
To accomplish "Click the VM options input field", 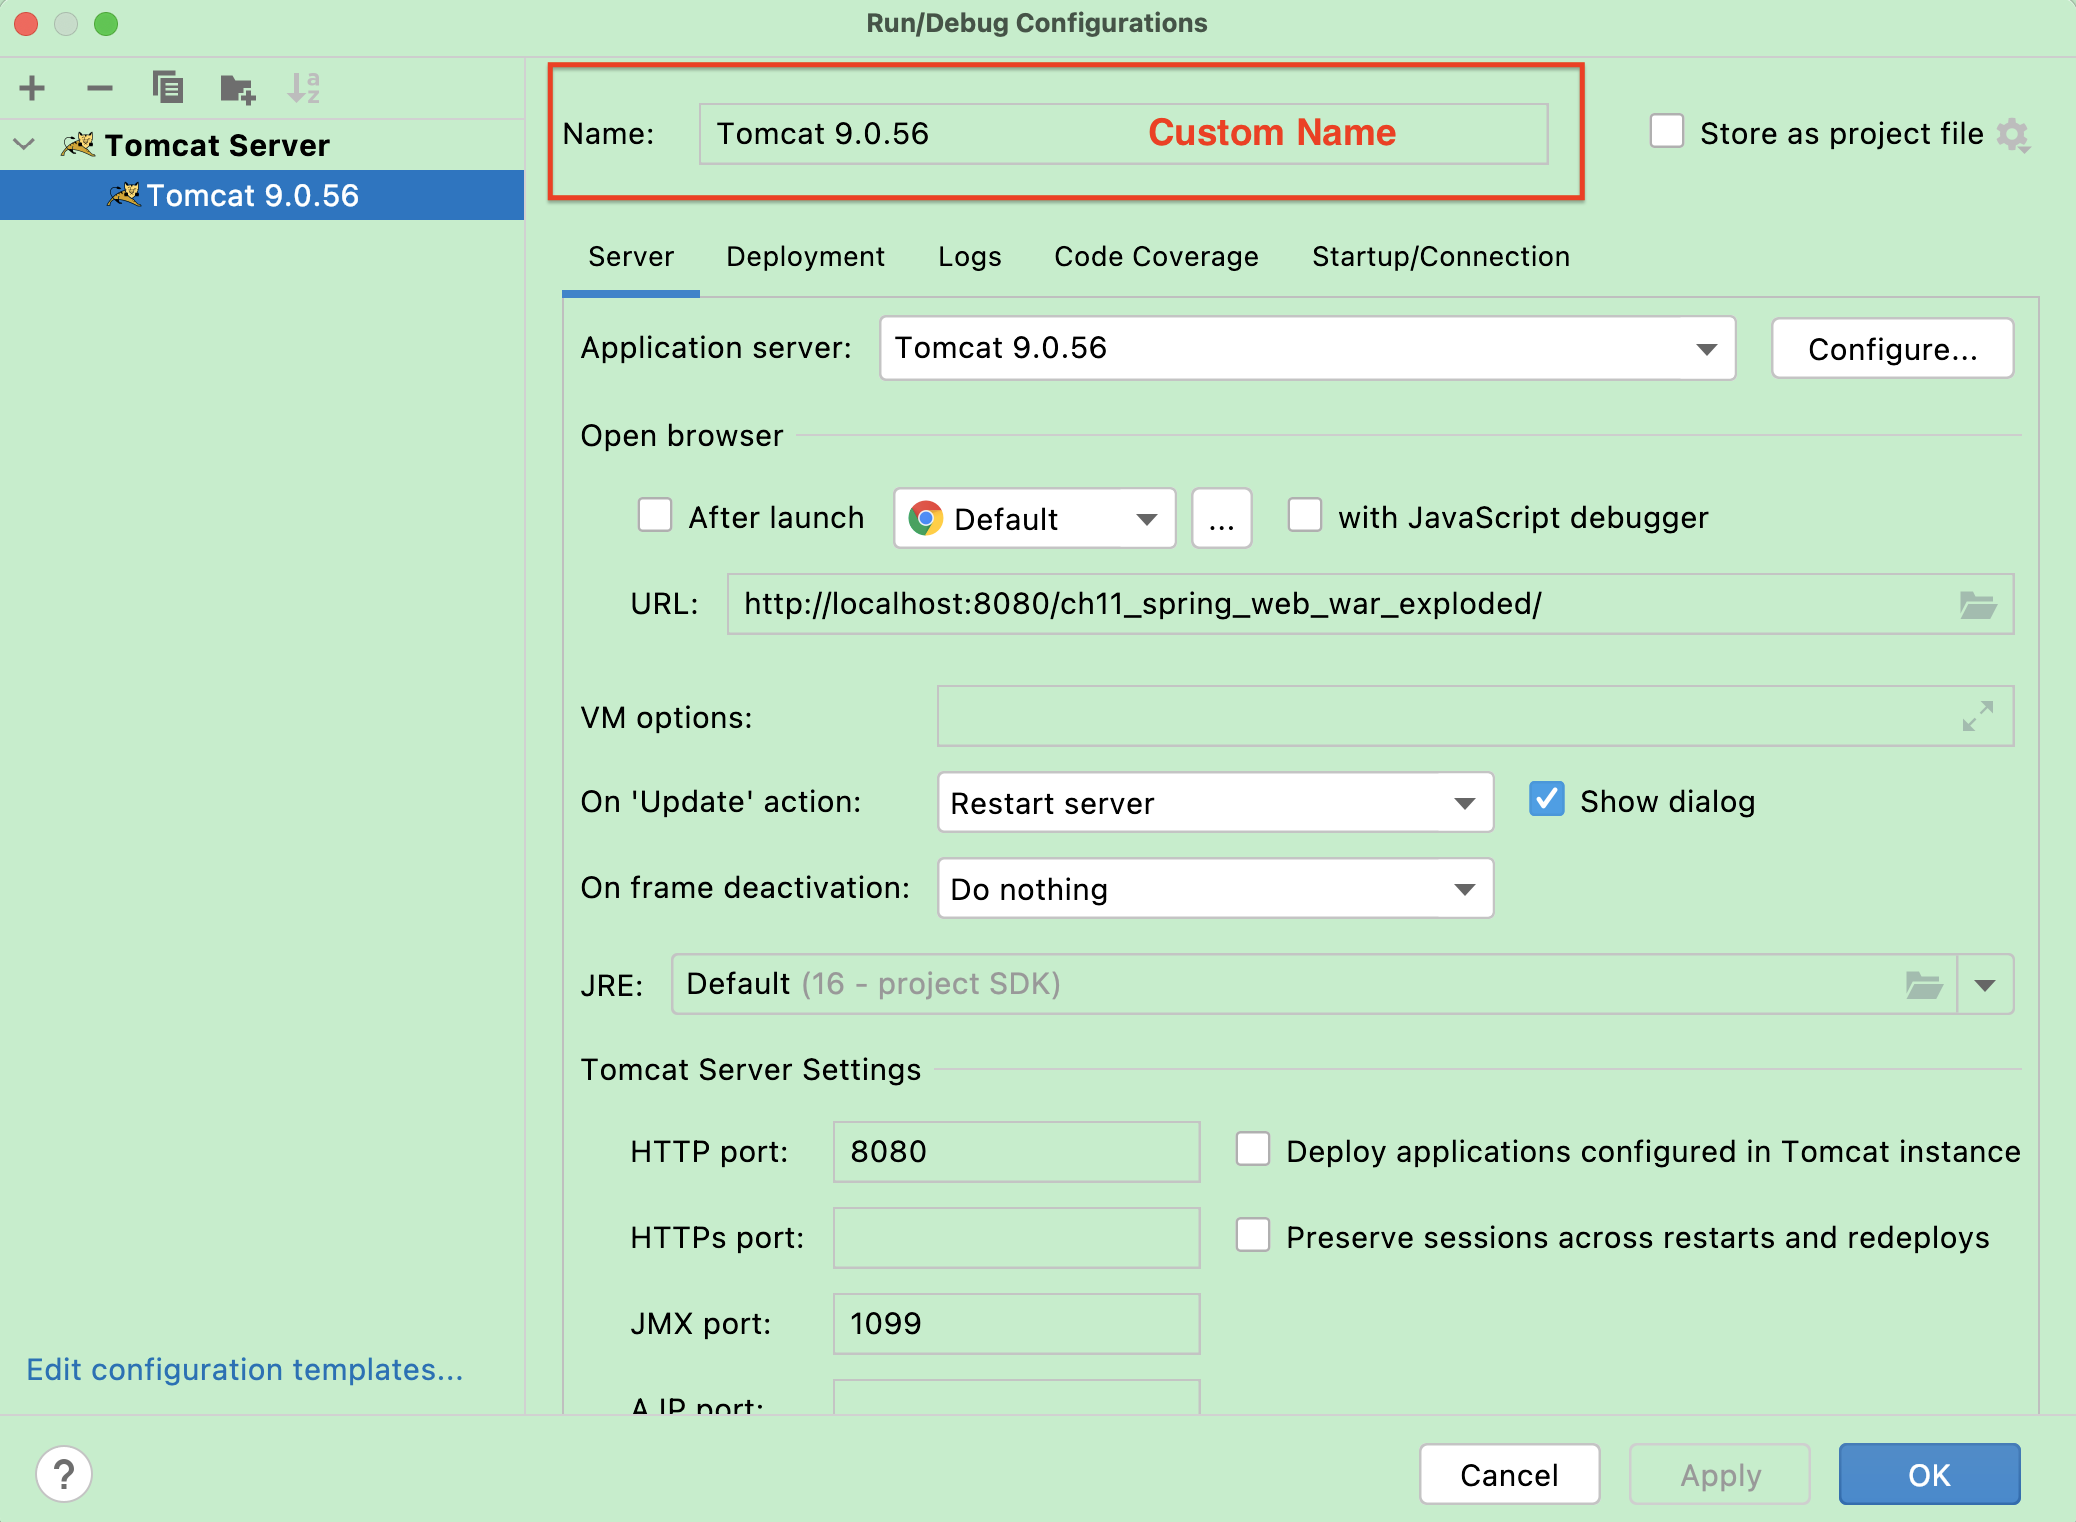I will tap(1475, 716).
